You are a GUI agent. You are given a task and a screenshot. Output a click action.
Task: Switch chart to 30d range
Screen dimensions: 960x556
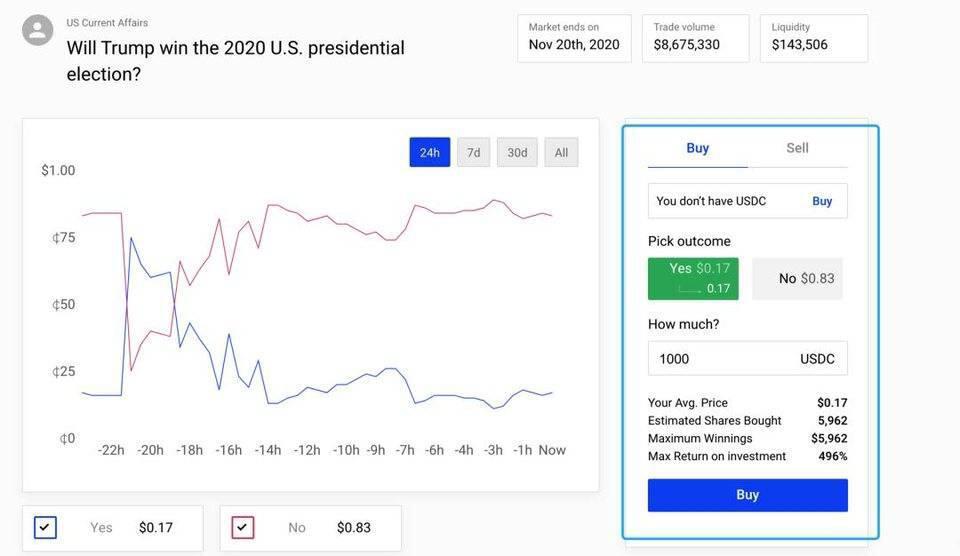tap(517, 152)
